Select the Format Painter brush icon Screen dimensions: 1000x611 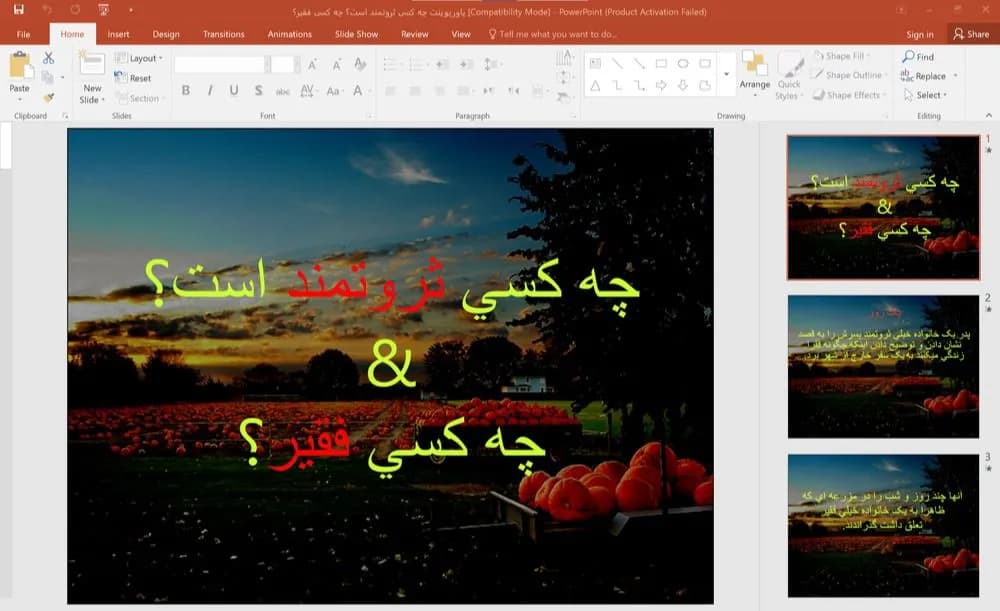click(x=48, y=98)
